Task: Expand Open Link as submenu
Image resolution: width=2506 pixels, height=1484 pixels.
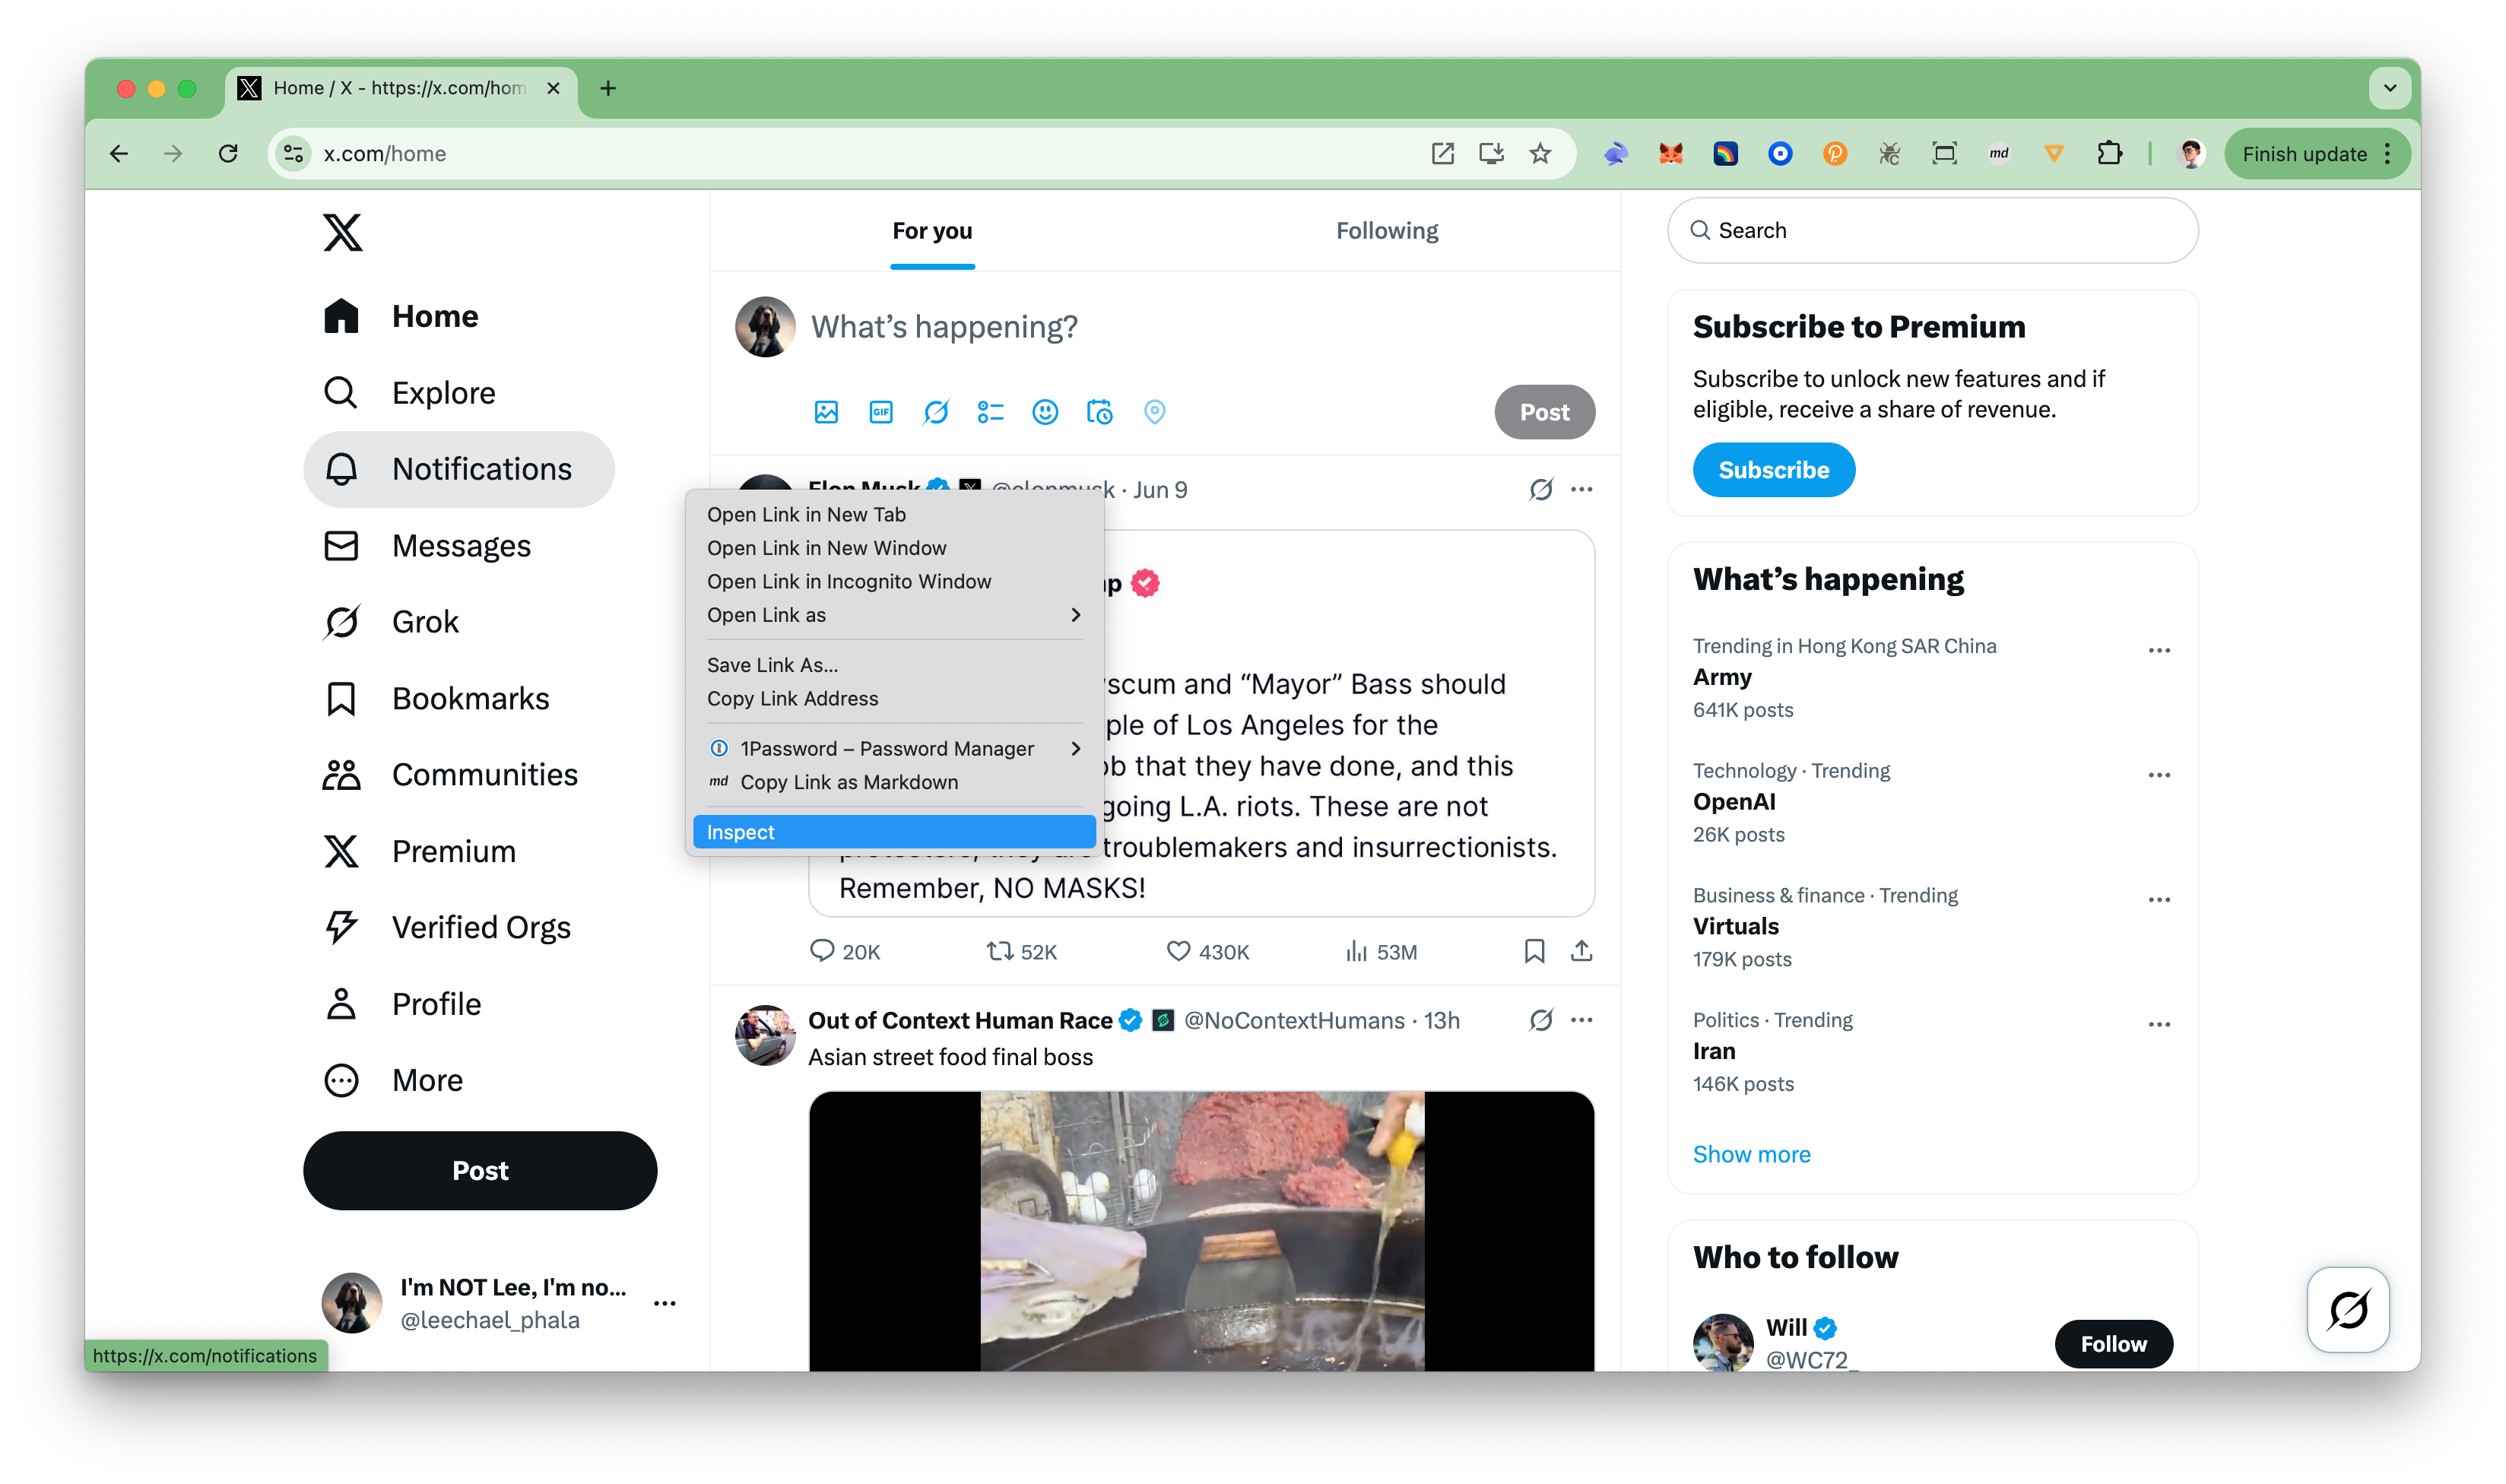Action: pos(894,615)
